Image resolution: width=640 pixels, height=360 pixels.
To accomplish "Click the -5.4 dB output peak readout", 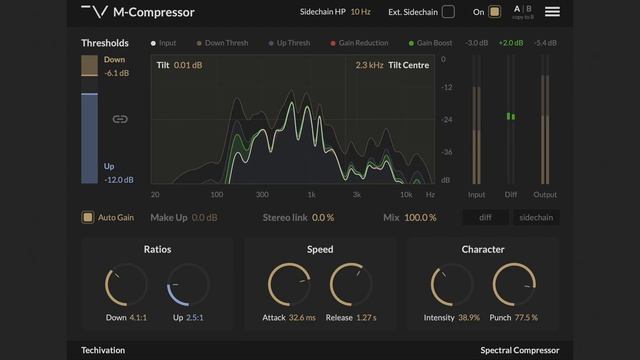I will click(545, 43).
